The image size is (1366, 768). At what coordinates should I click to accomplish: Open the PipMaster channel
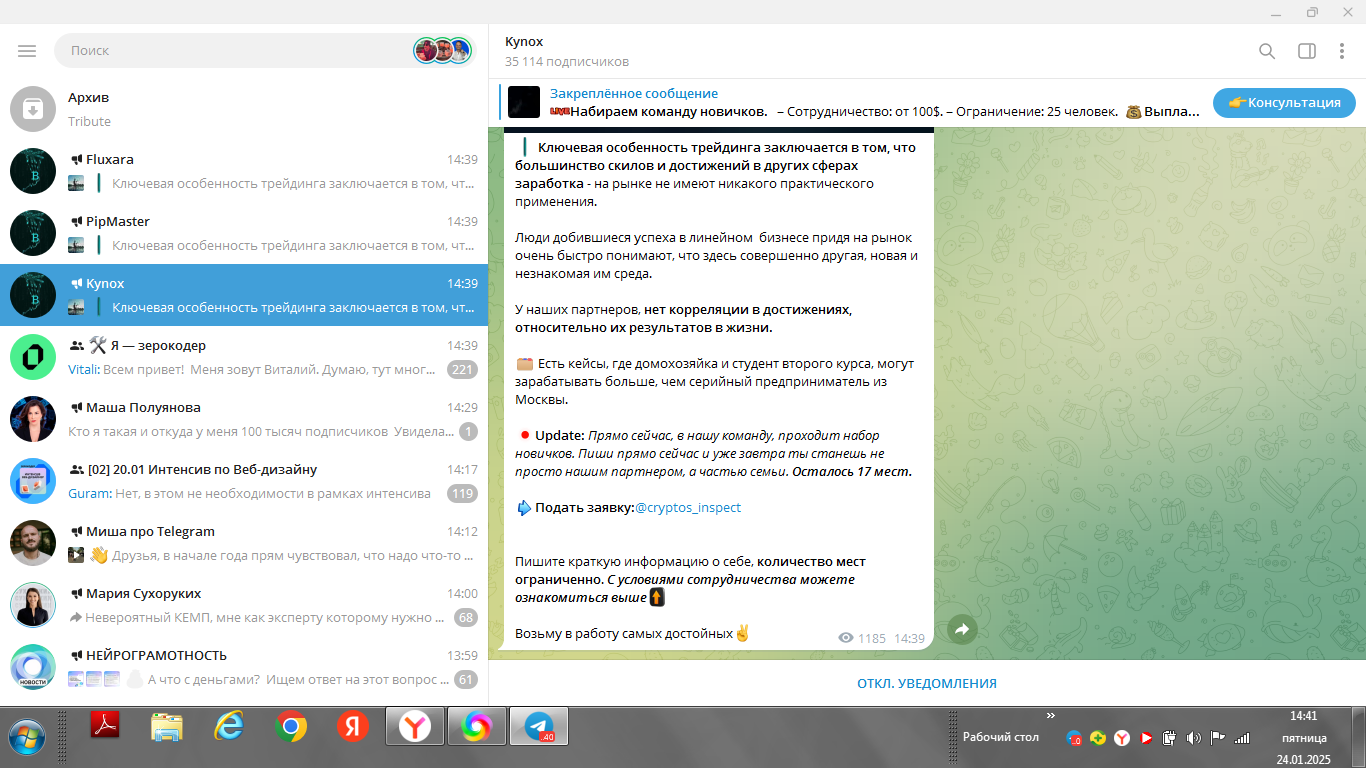(244, 233)
